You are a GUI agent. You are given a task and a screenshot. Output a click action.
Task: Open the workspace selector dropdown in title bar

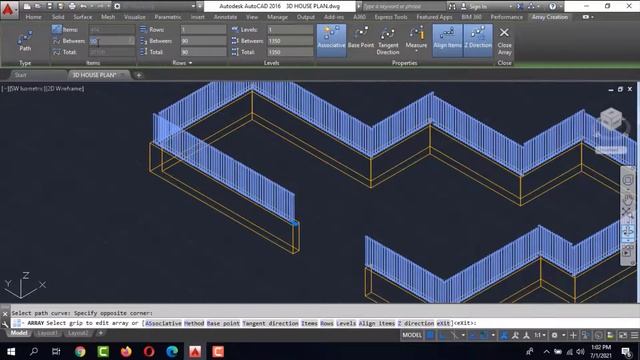[193, 6]
